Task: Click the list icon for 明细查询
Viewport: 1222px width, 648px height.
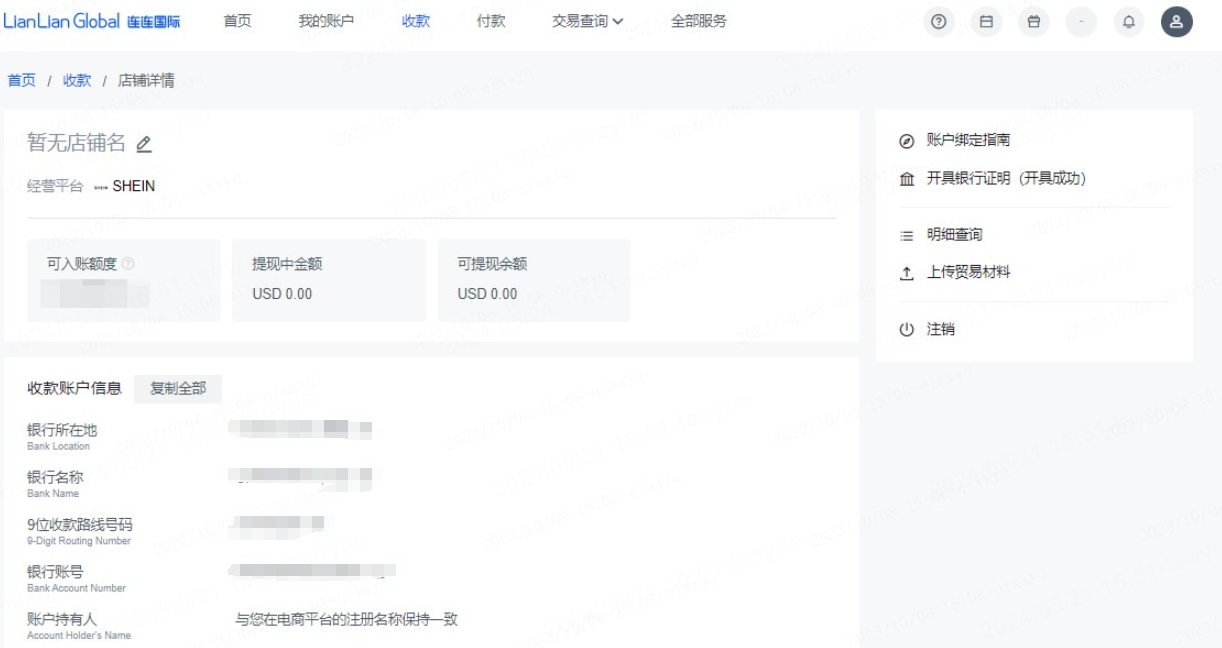Action: [x=907, y=235]
